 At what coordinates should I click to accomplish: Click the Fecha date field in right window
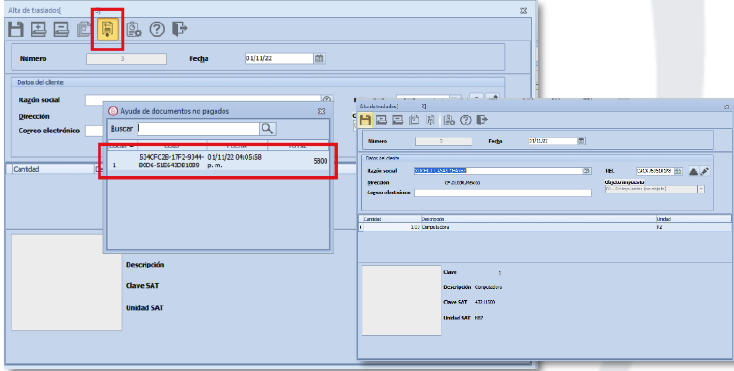[552, 141]
